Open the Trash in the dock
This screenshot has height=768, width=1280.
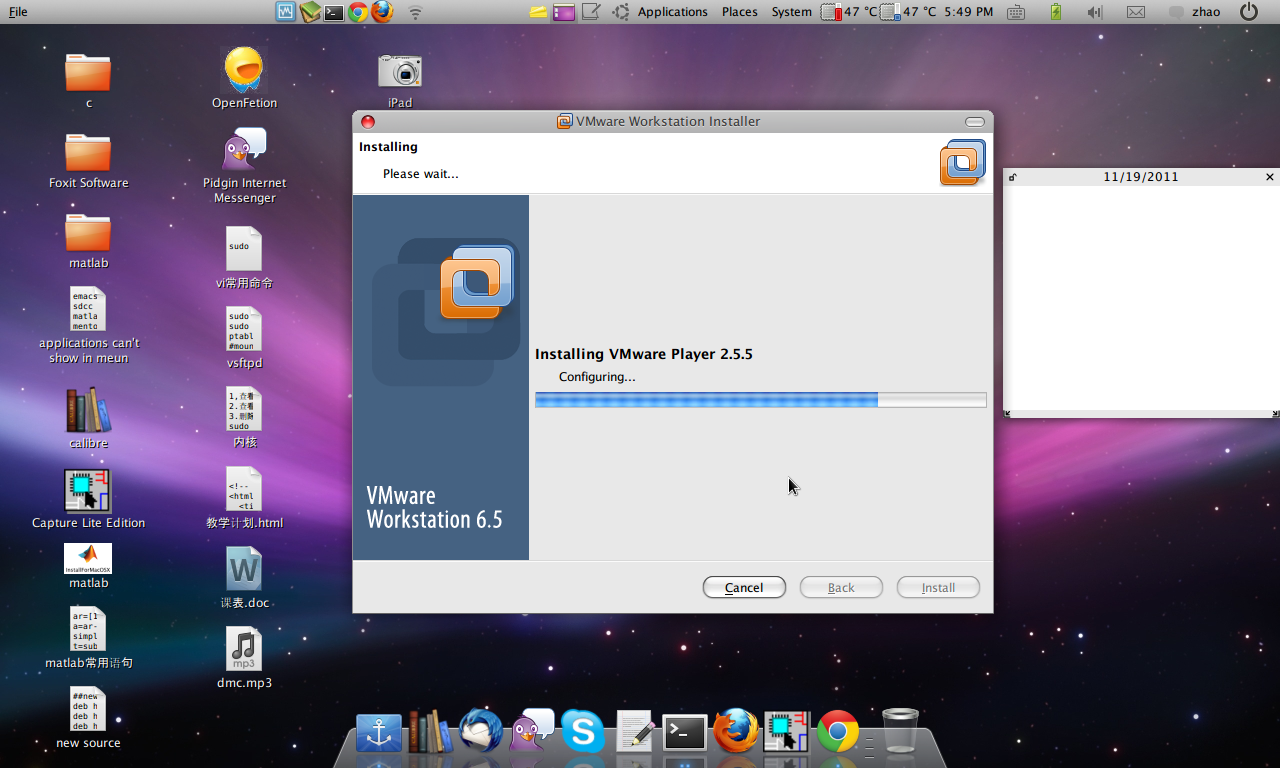click(x=900, y=731)
